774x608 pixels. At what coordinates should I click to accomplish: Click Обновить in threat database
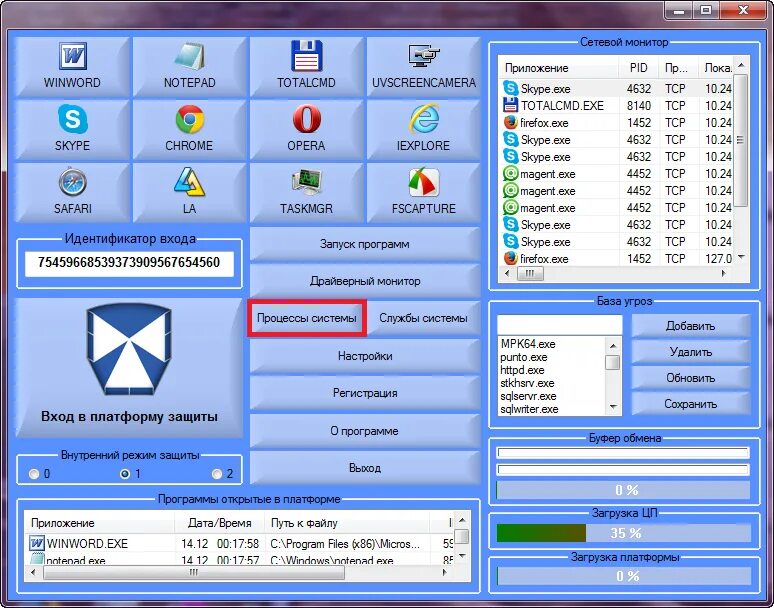[x=691, y=378]
